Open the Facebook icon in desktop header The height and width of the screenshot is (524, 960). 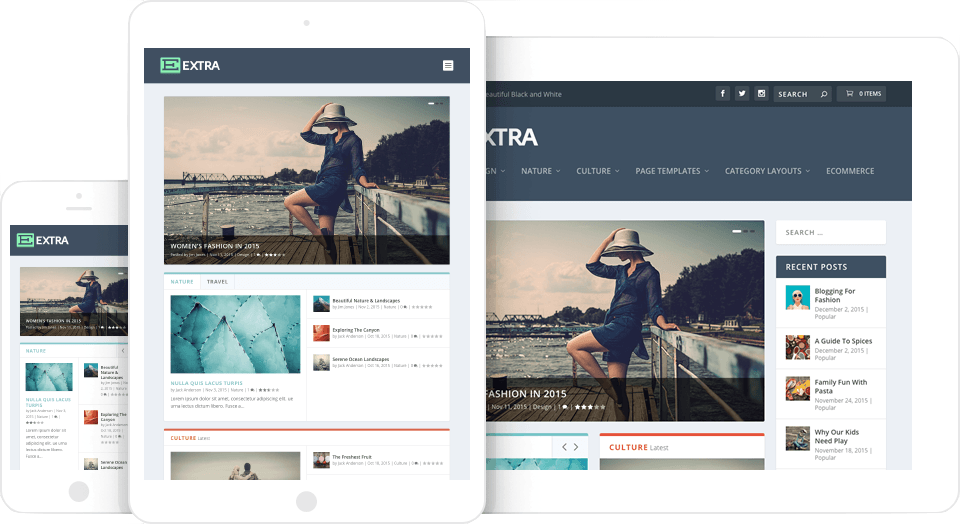coord(722,94)
